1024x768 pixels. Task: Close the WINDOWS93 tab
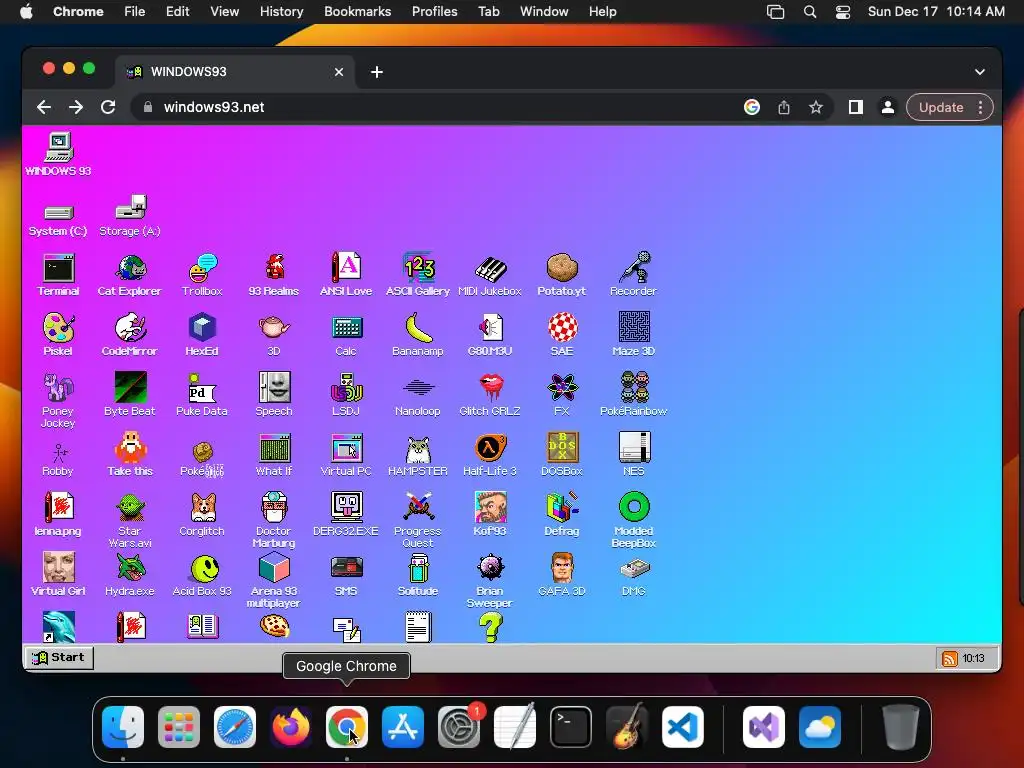tap(339, 72)
